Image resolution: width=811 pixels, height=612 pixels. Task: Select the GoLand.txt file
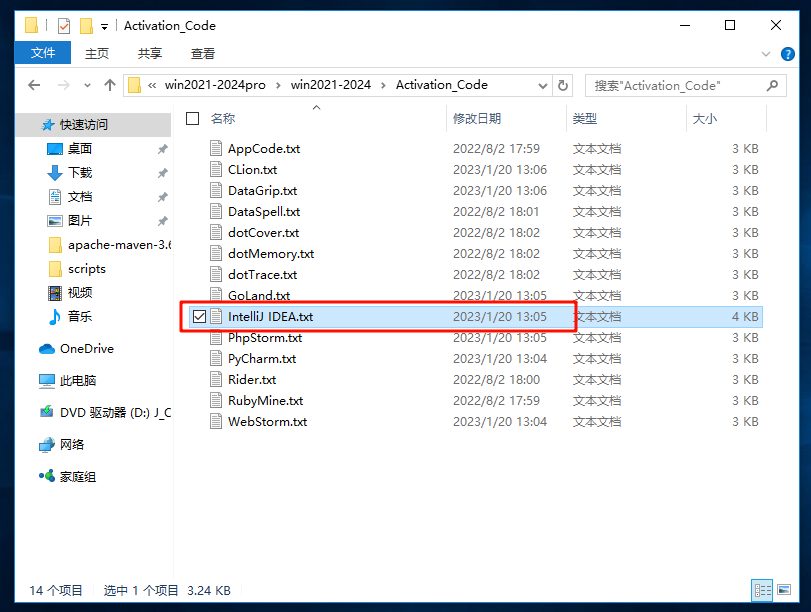point(259,296)
